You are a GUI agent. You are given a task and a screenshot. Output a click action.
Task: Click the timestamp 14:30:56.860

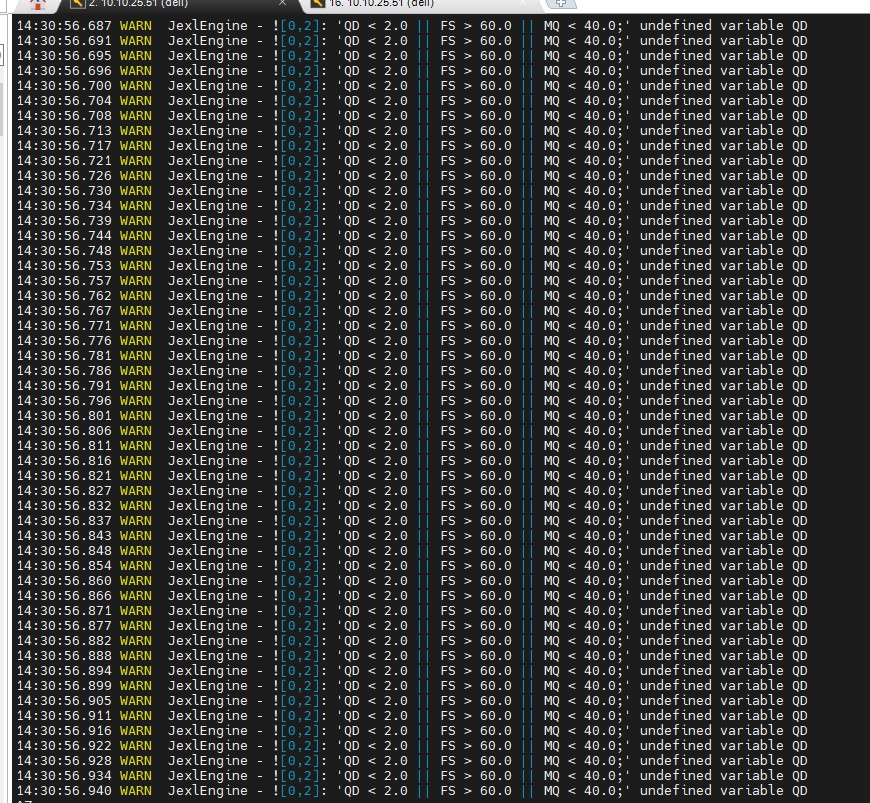click(64, 580)
